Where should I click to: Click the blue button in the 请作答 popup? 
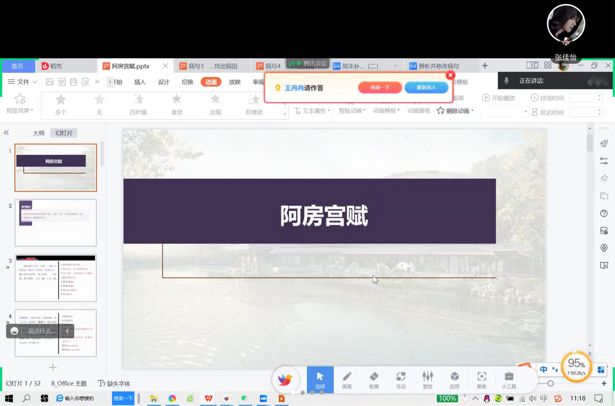[426, 88]
